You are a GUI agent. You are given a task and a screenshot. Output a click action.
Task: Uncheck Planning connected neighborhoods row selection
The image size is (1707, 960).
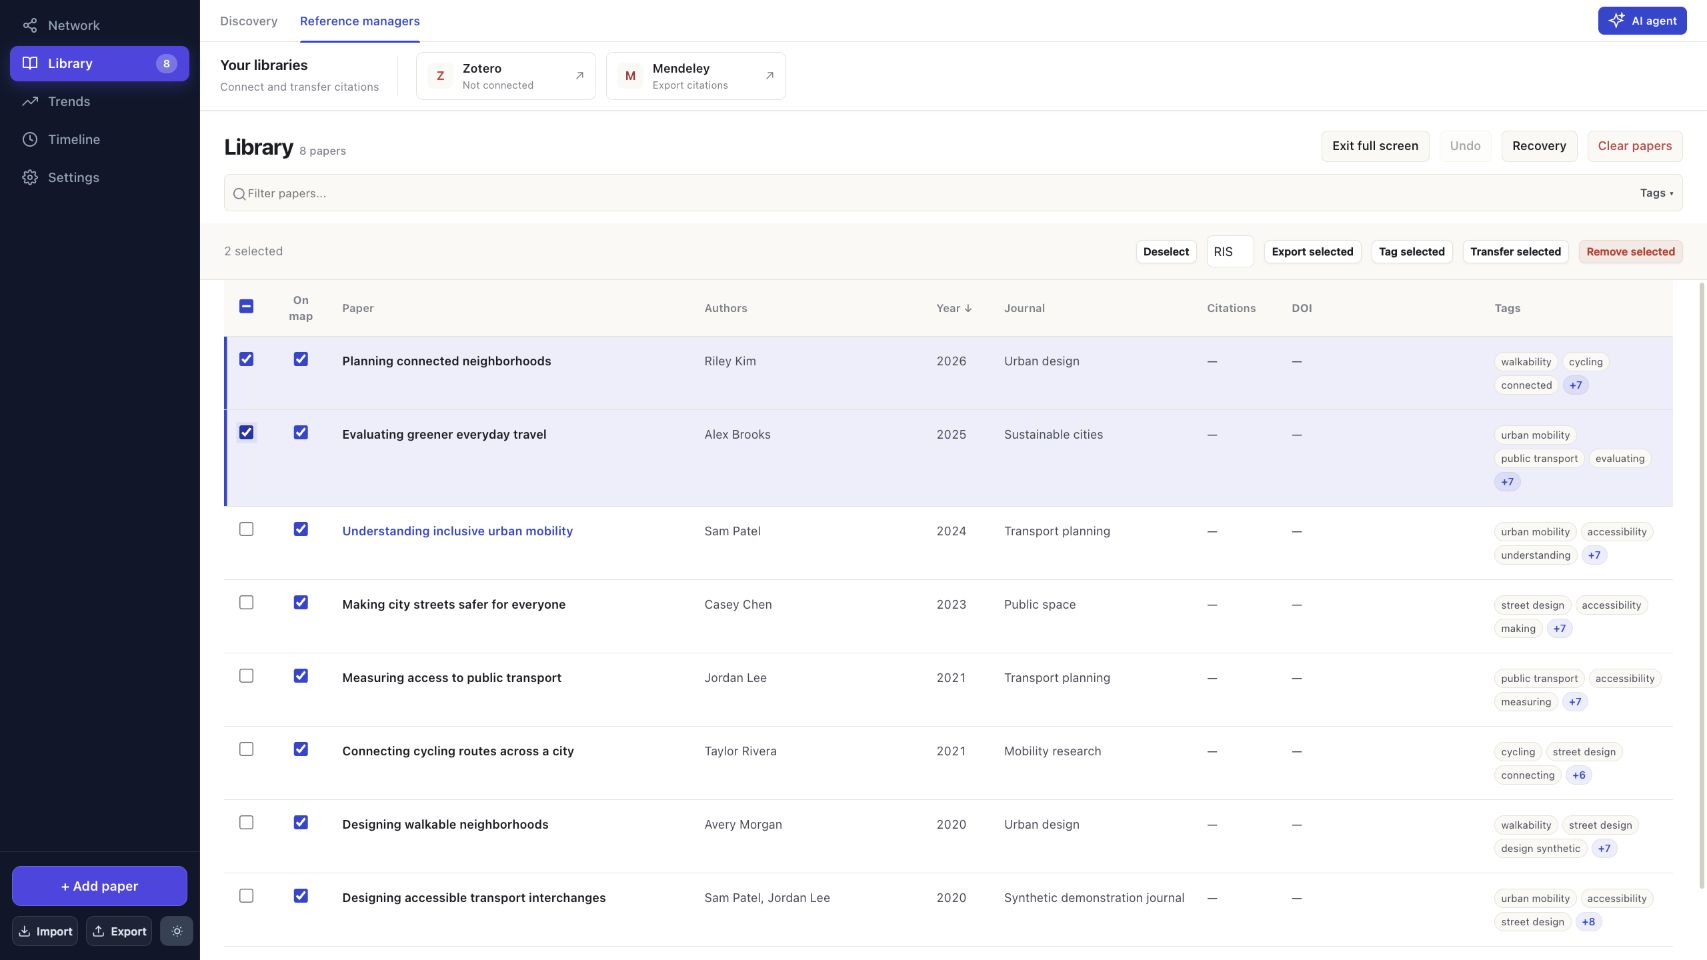(x=246, y=359)
